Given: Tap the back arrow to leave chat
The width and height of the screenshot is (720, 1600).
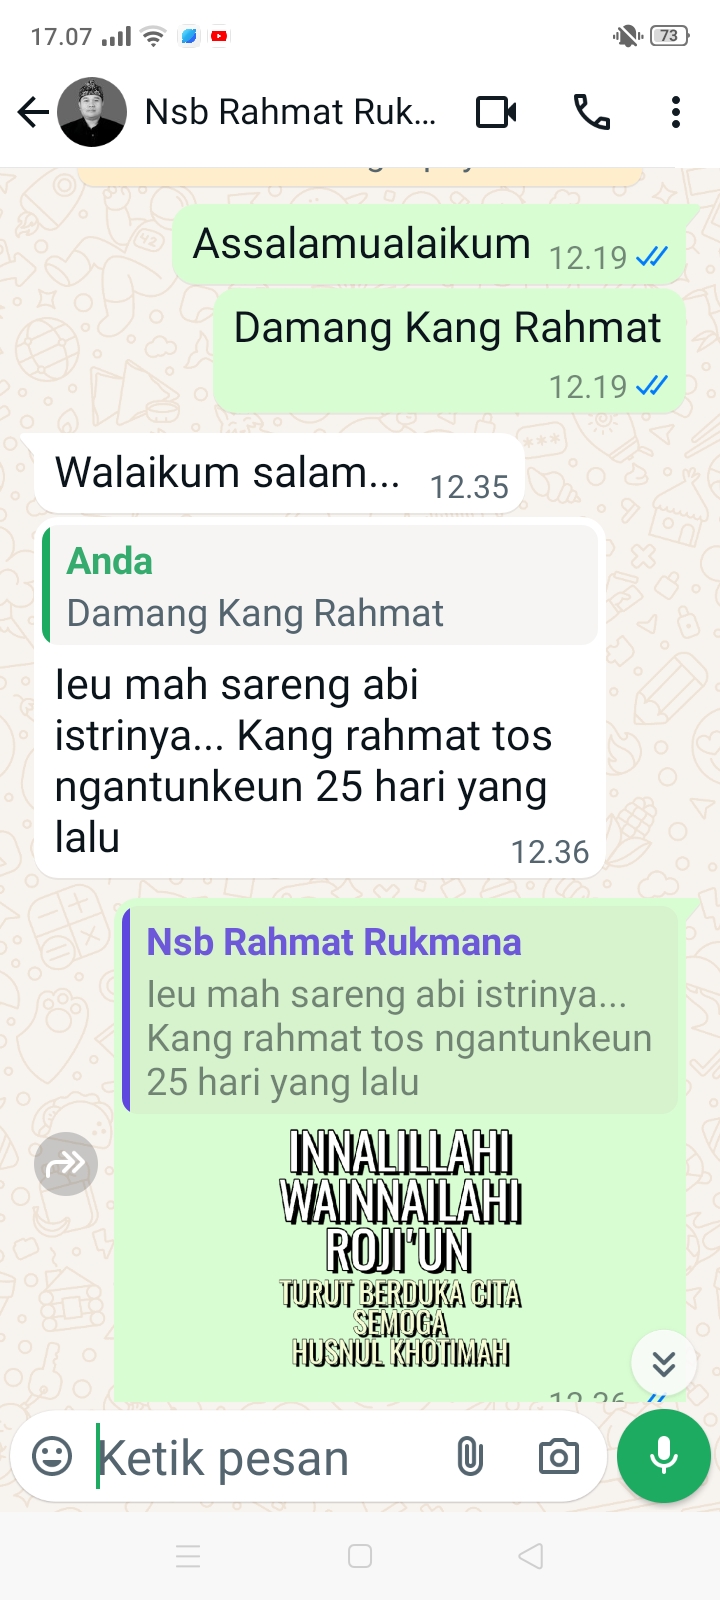Looking at the screenshot, I should (33, 112).
